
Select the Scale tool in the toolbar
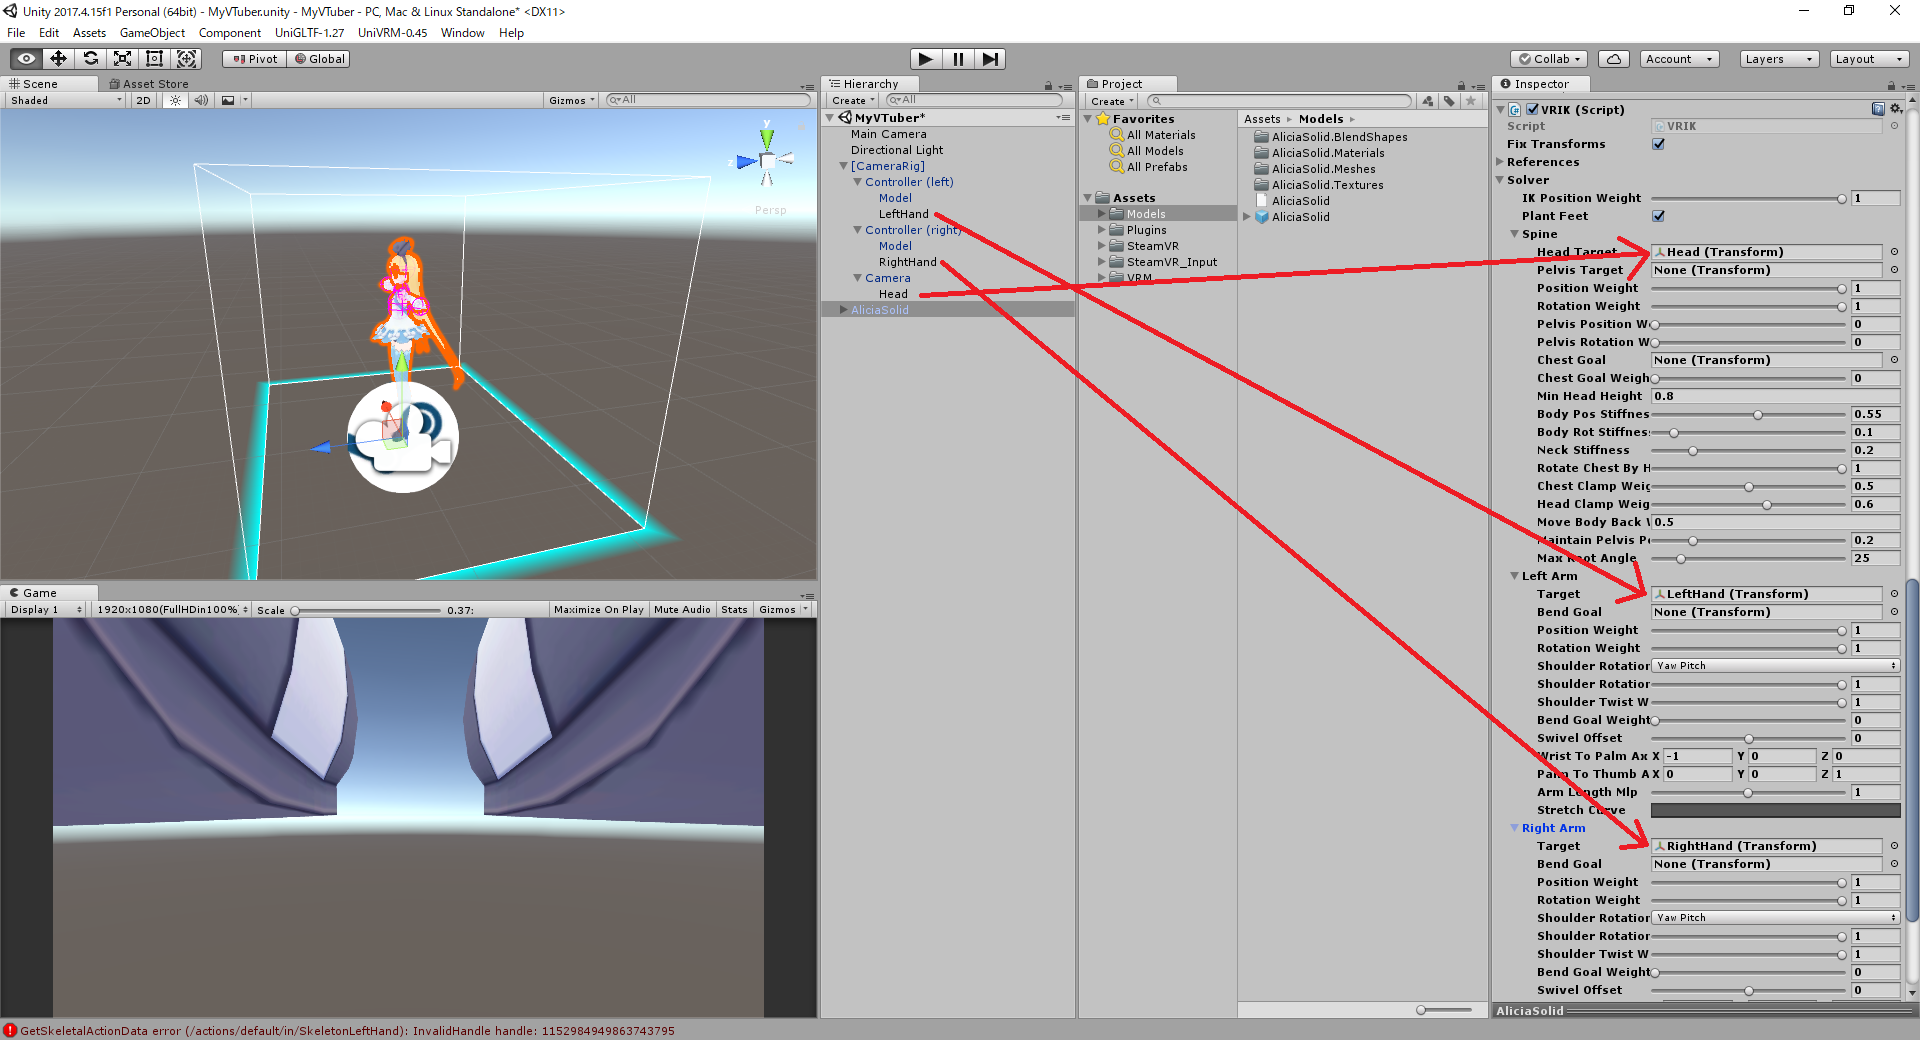(122, 58)
